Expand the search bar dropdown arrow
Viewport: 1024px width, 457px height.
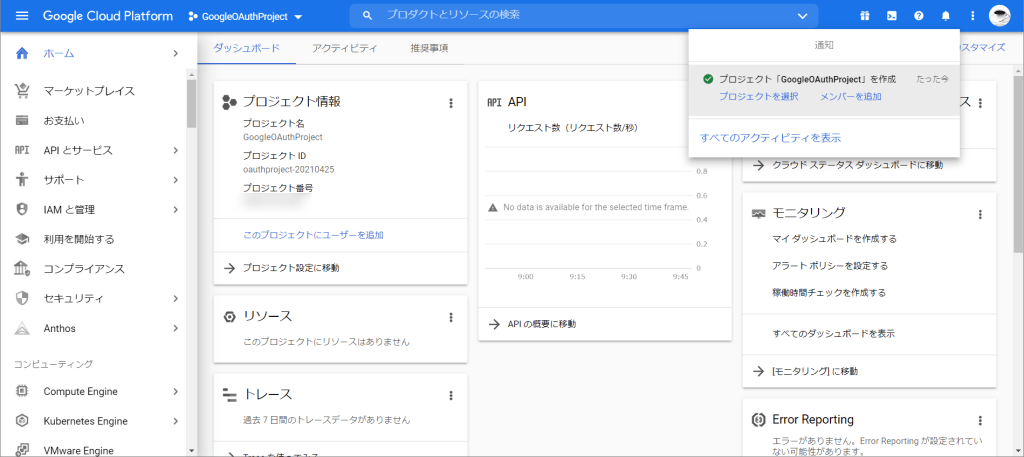(x=803, y=16)
